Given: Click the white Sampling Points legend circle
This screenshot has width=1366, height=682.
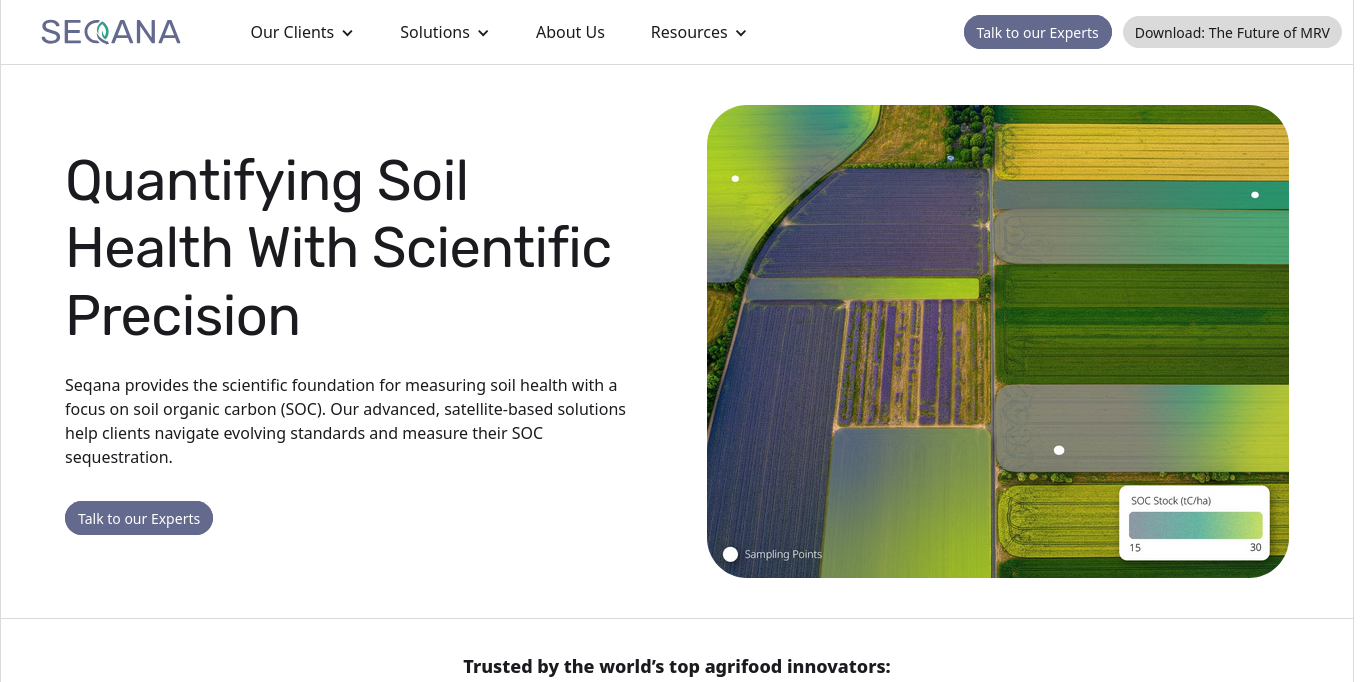Looking at the screenshot, I should pyautogui.click(x=730, y=554).
